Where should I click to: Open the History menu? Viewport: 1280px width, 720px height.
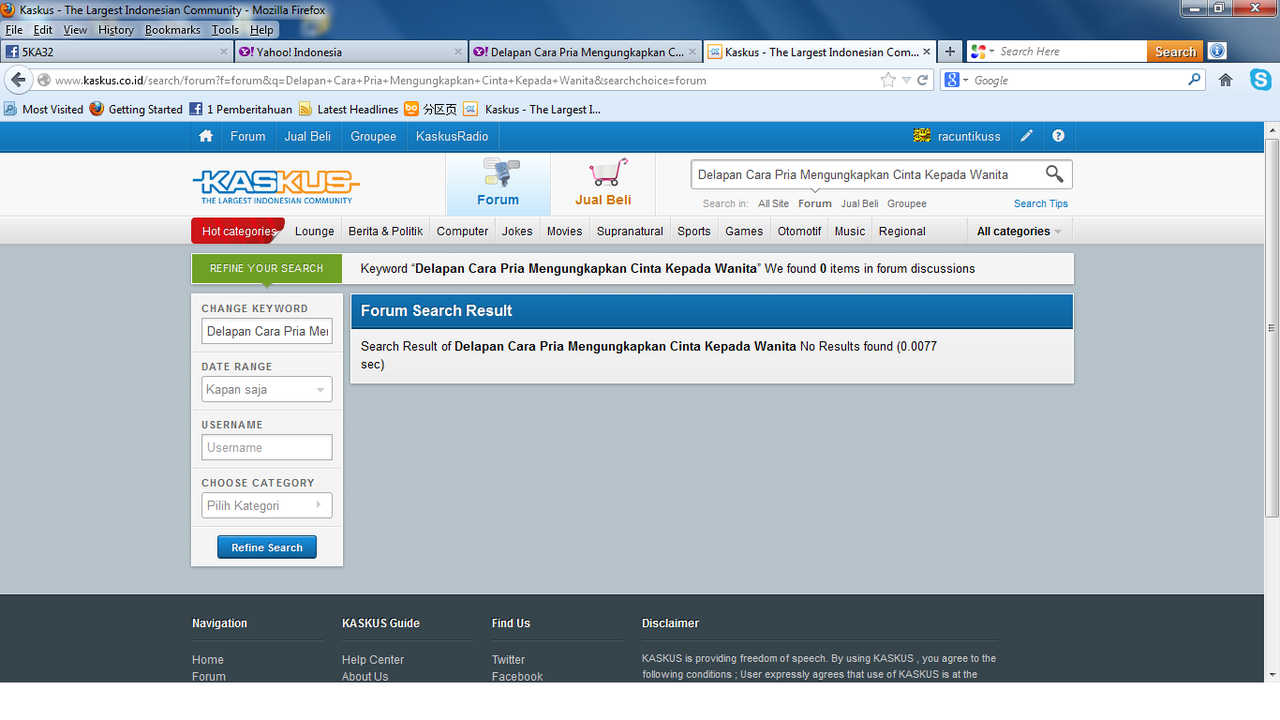pos(116,30)
